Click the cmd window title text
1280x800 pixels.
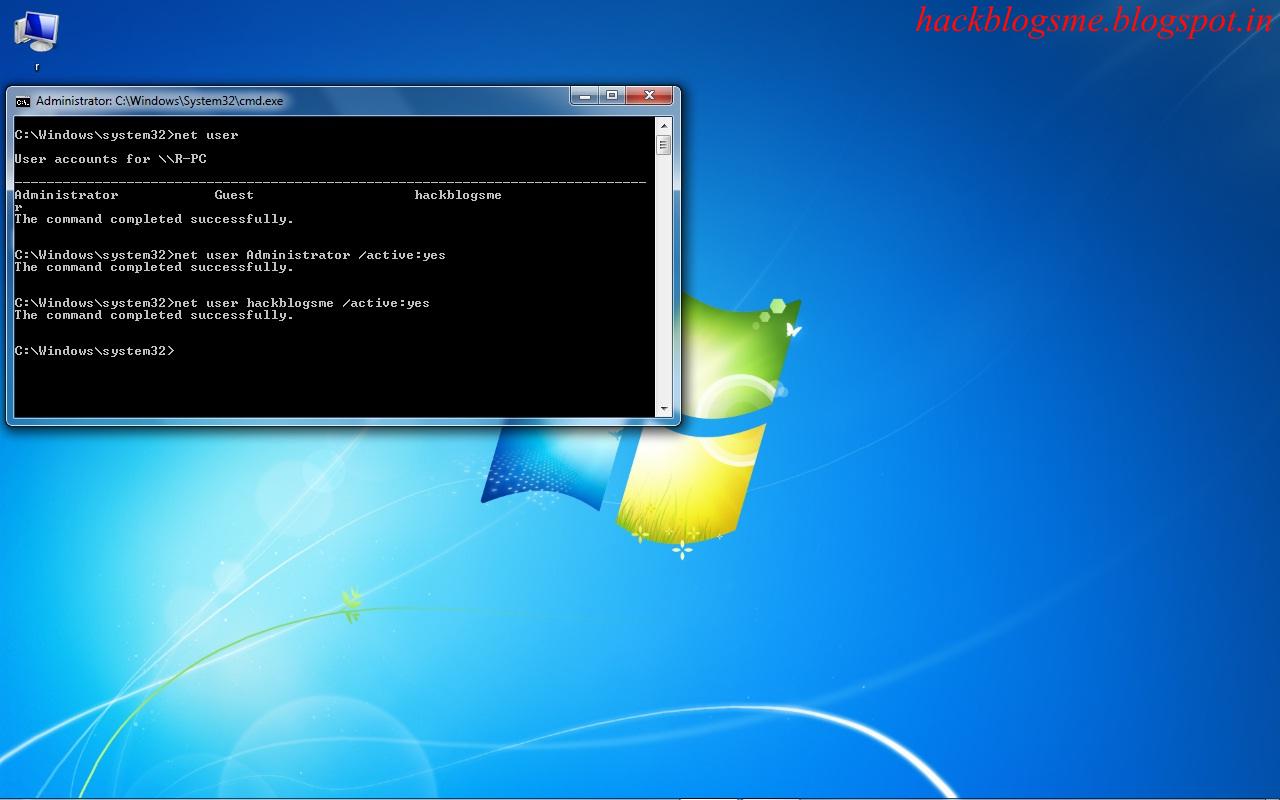(x=159, y=101)
